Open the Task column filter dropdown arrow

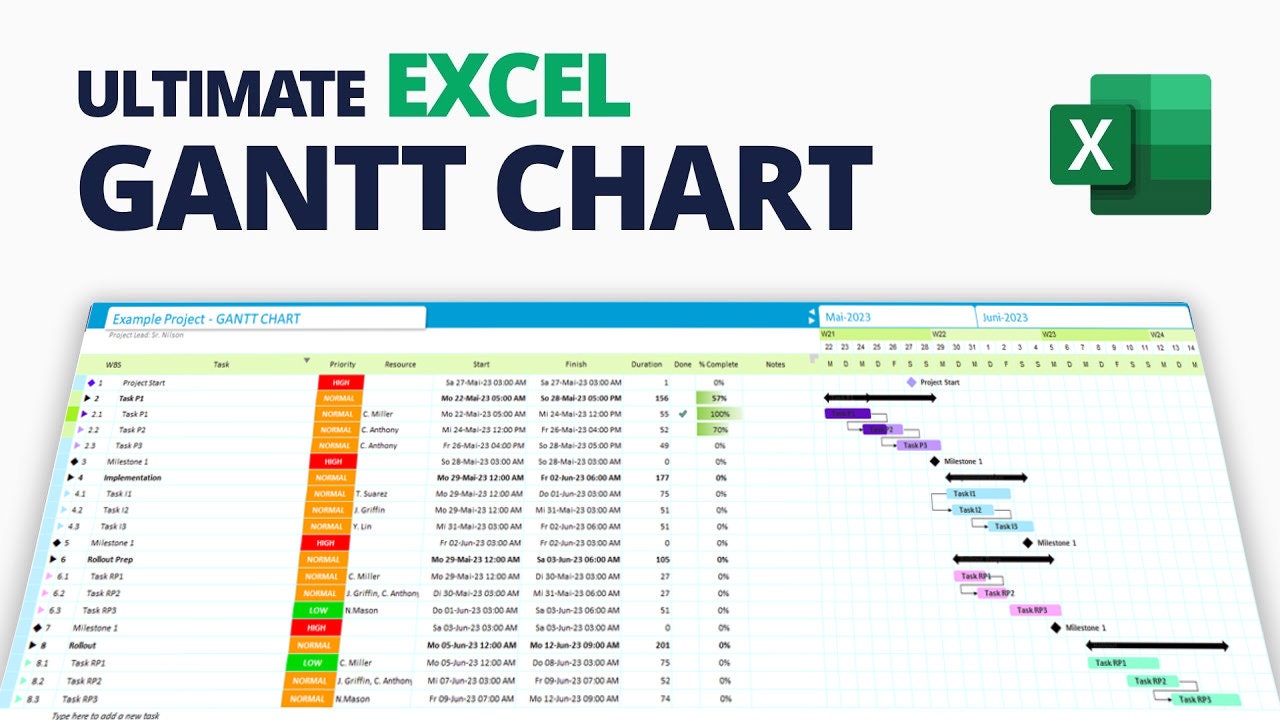pos(307,361)
